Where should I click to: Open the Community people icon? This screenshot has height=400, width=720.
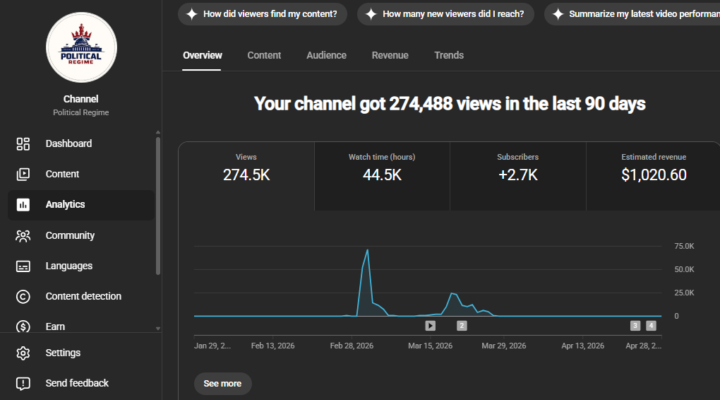tap(23, 236)
